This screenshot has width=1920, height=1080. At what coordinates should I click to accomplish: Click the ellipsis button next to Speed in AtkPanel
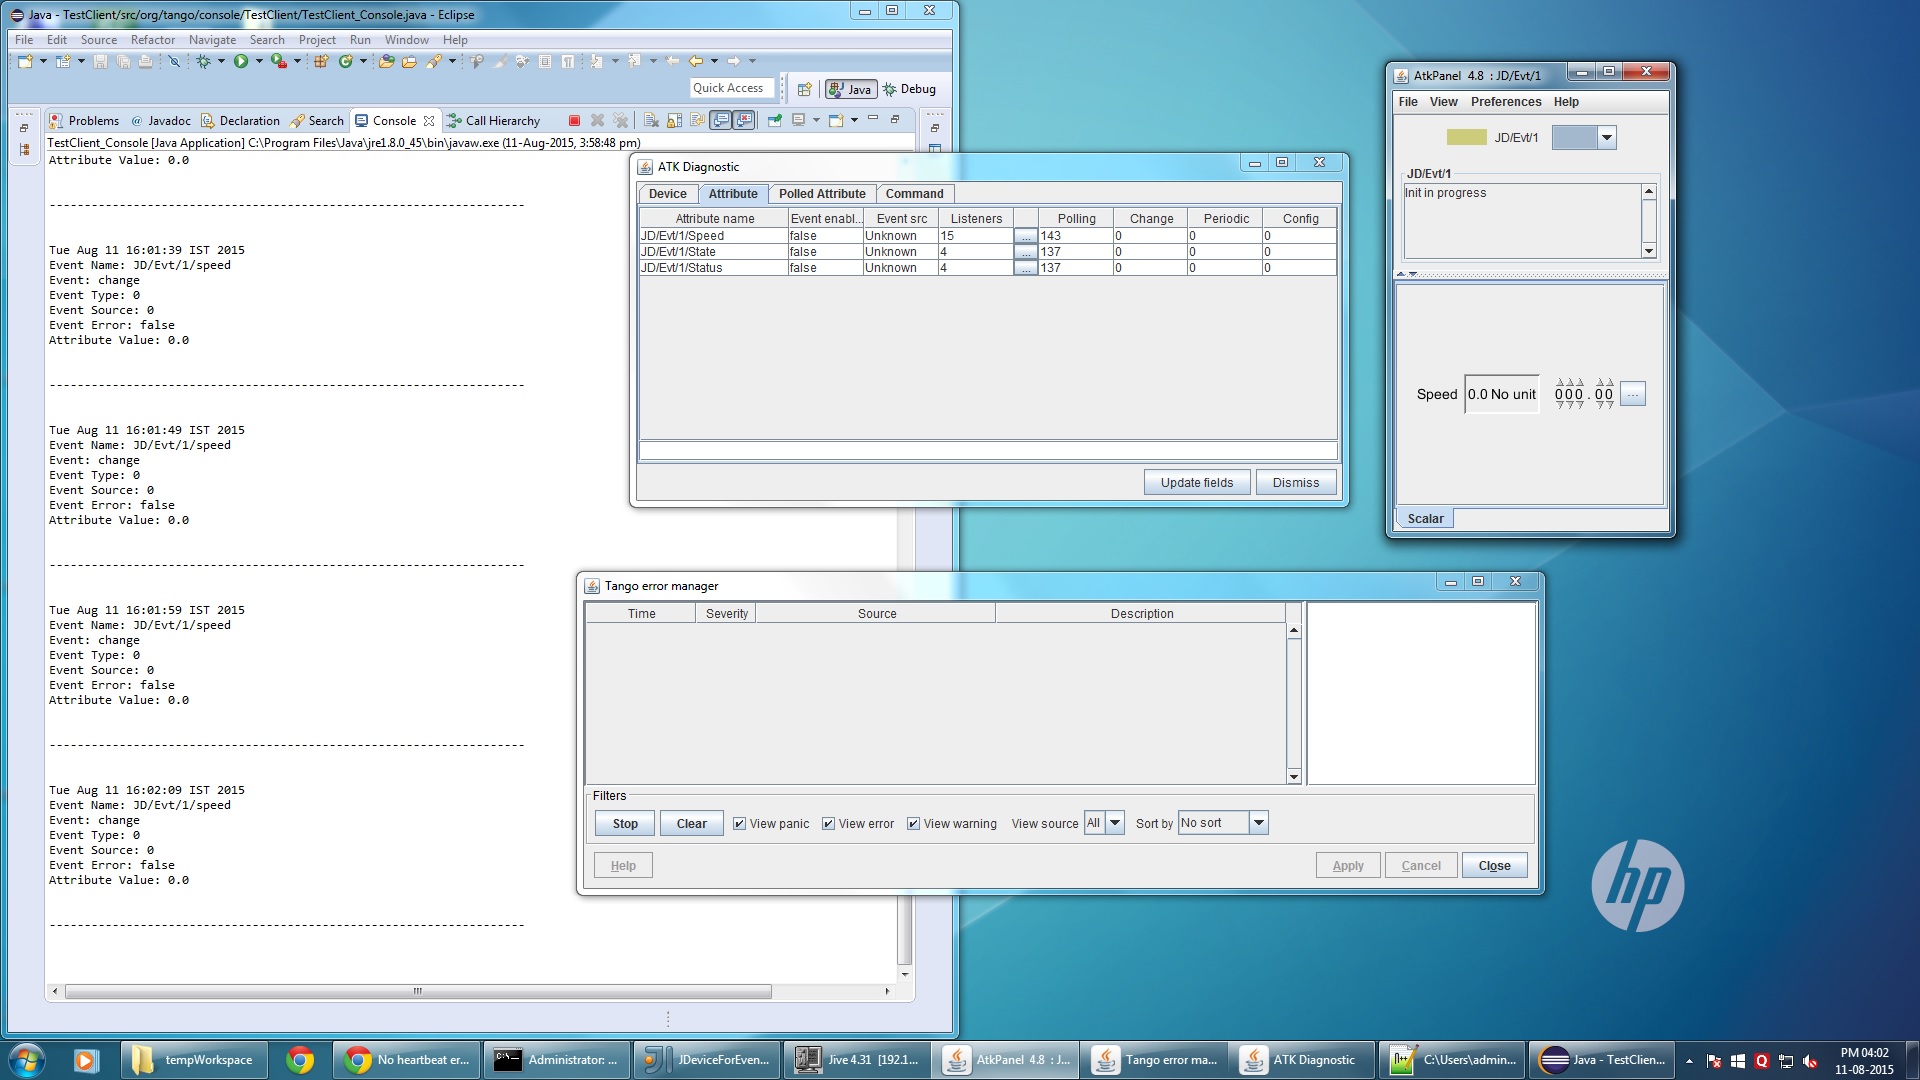point(1632,395)
